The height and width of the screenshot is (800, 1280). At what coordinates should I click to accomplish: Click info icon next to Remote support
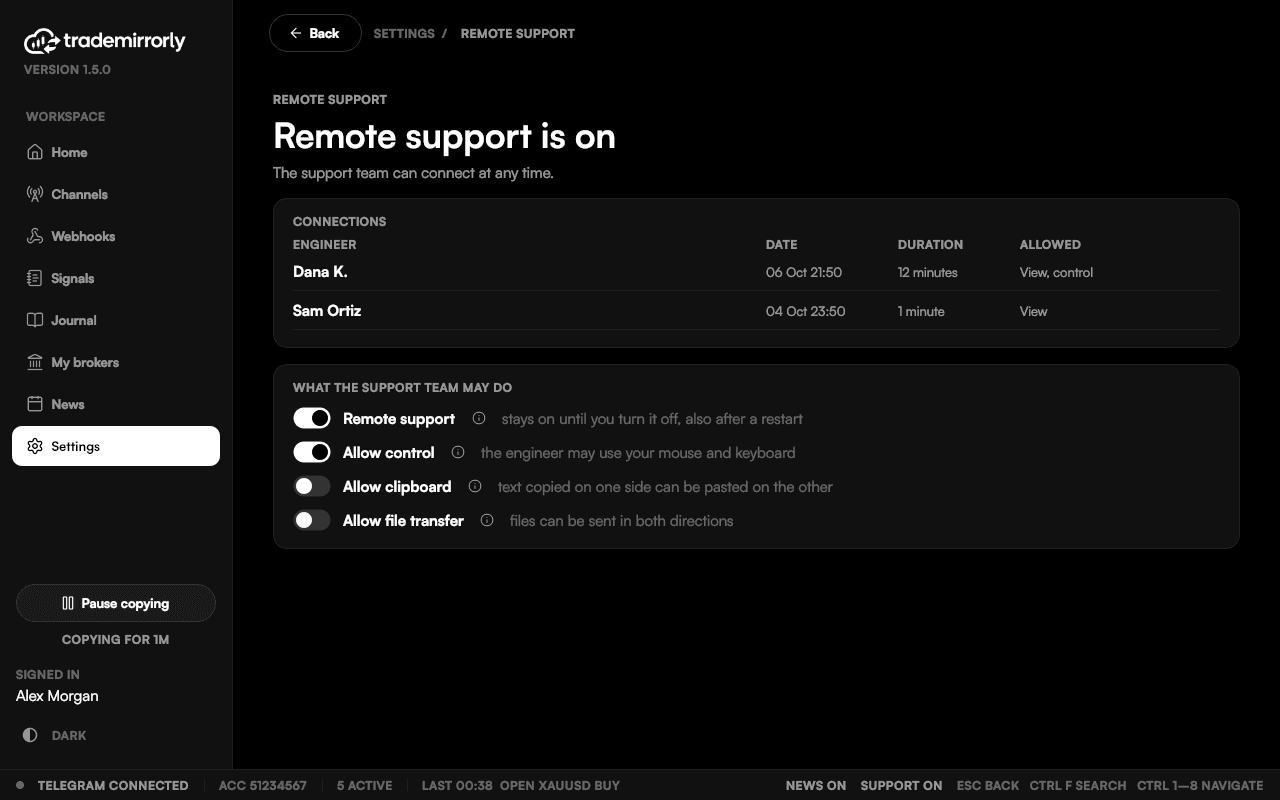[479, 418]
